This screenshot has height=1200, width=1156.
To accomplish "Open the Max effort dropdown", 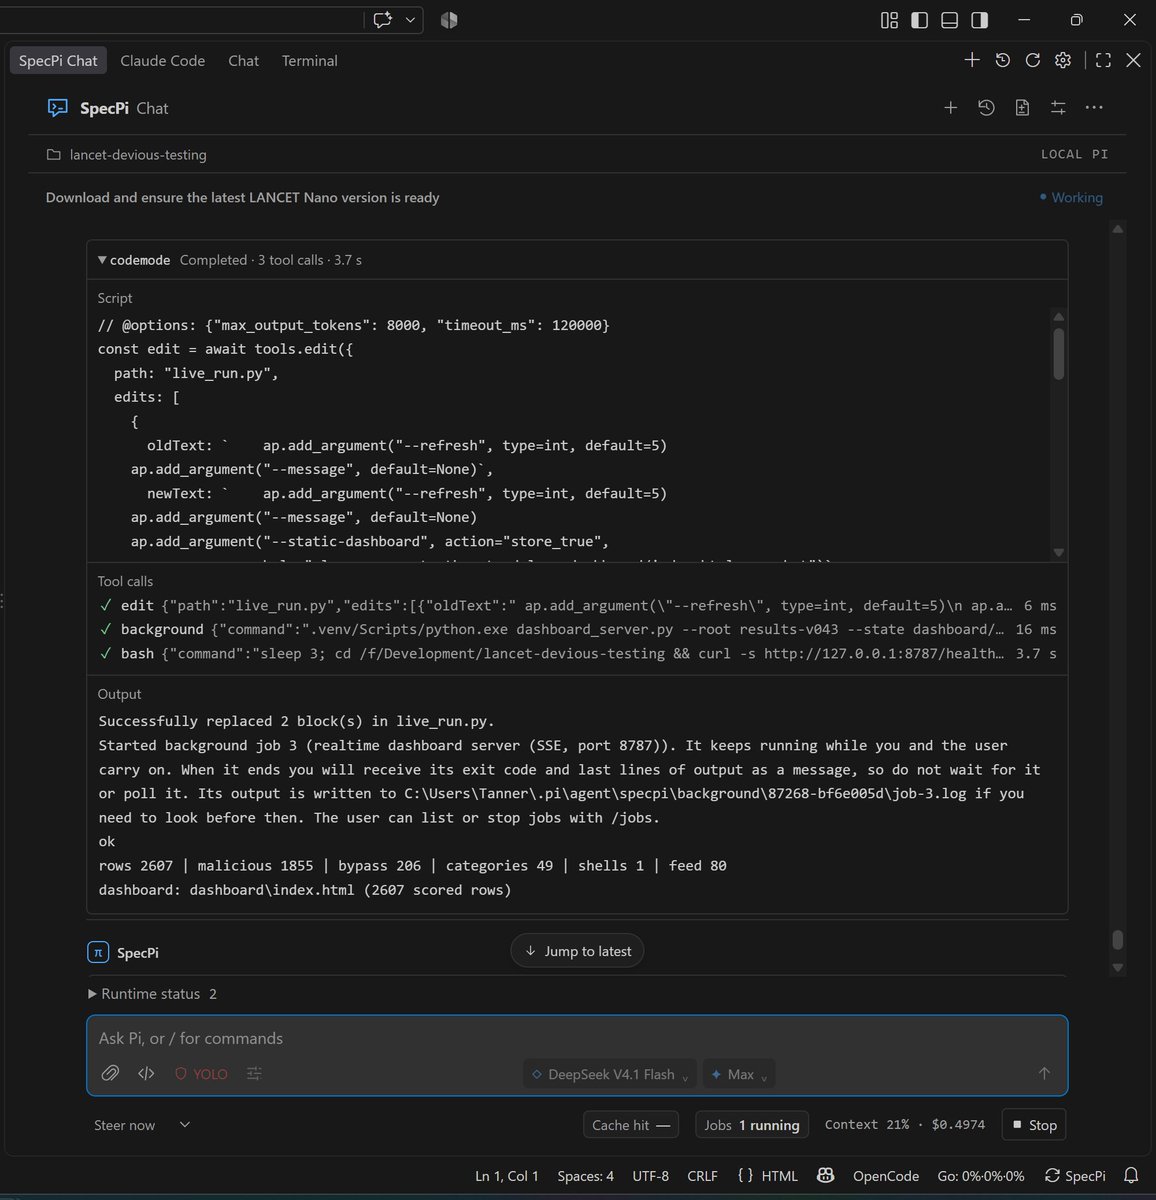I will click(739, 1074).
